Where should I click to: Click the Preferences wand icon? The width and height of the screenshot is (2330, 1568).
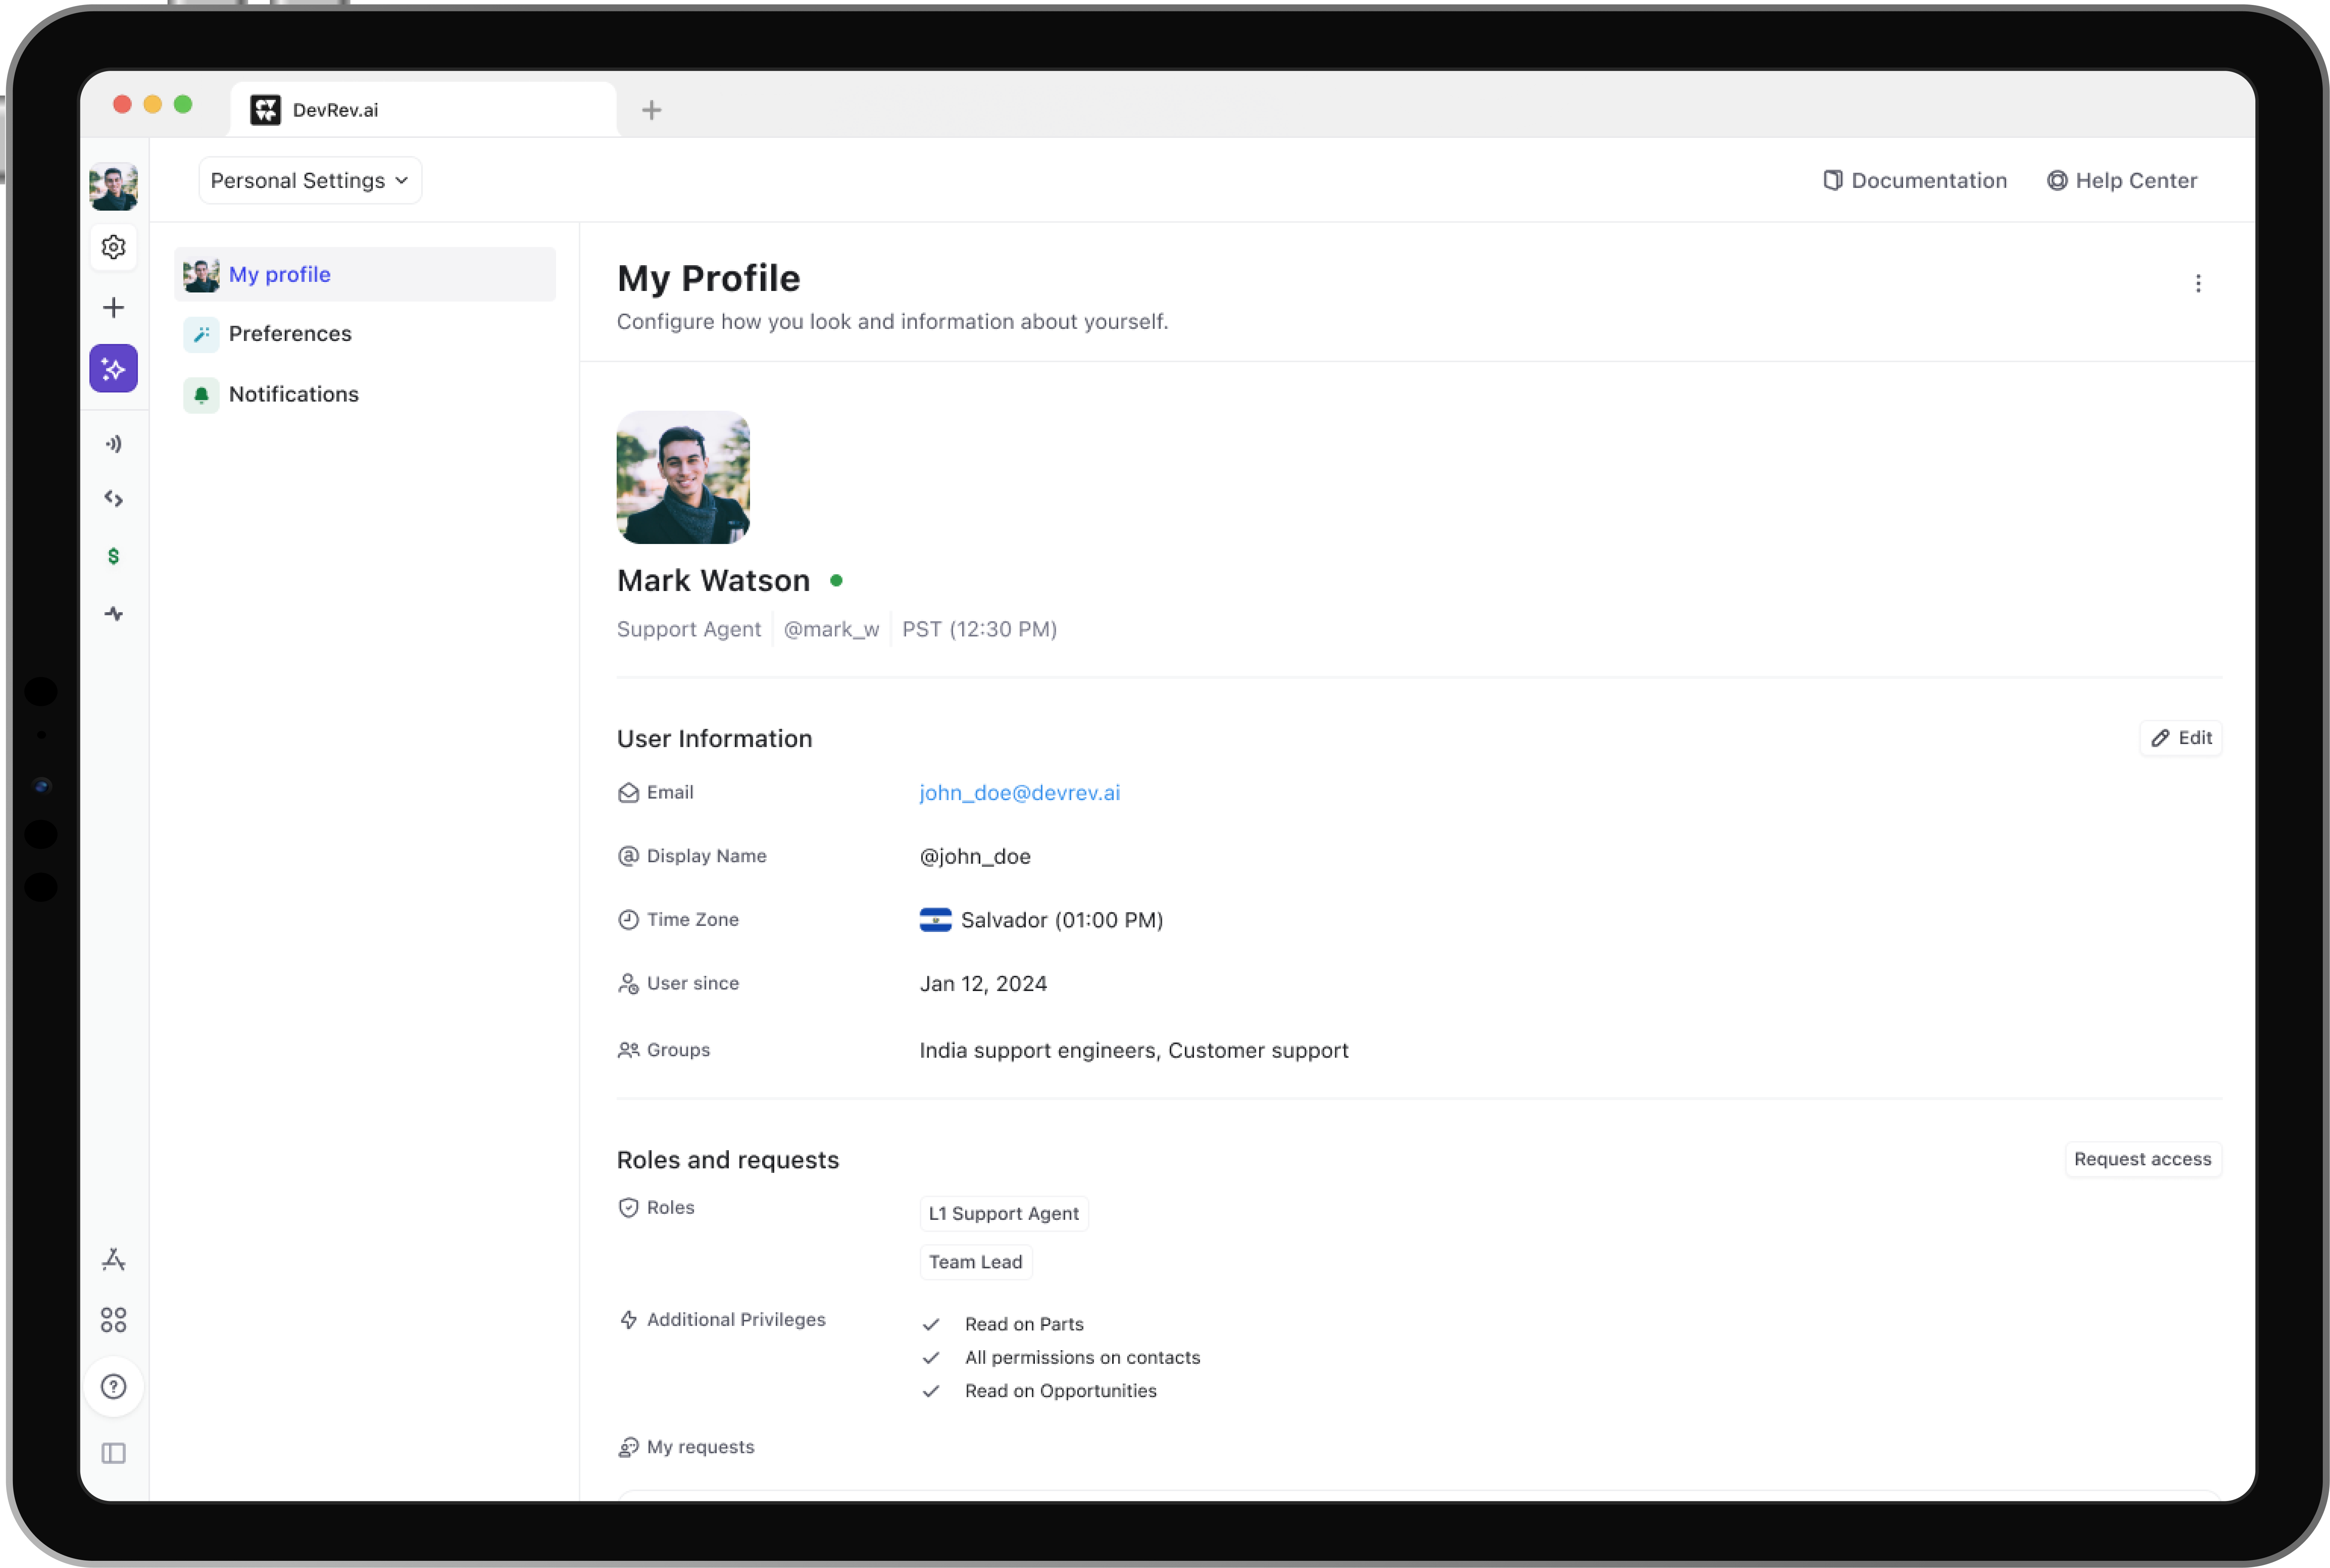click(201, 334)
